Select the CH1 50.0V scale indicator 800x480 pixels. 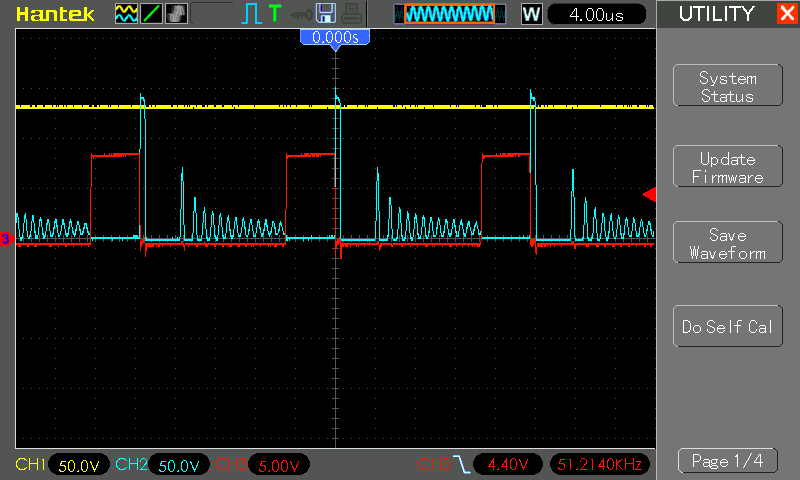point(79,465)
